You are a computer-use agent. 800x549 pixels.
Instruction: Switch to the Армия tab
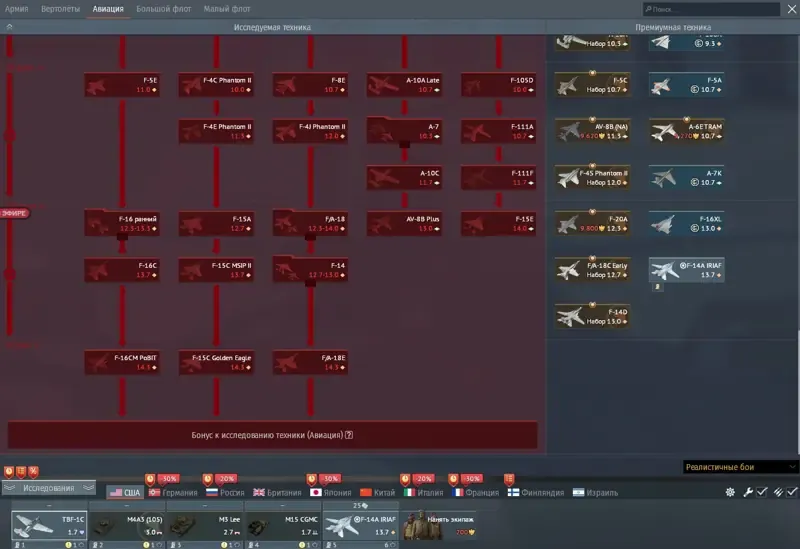coord(16,9)
